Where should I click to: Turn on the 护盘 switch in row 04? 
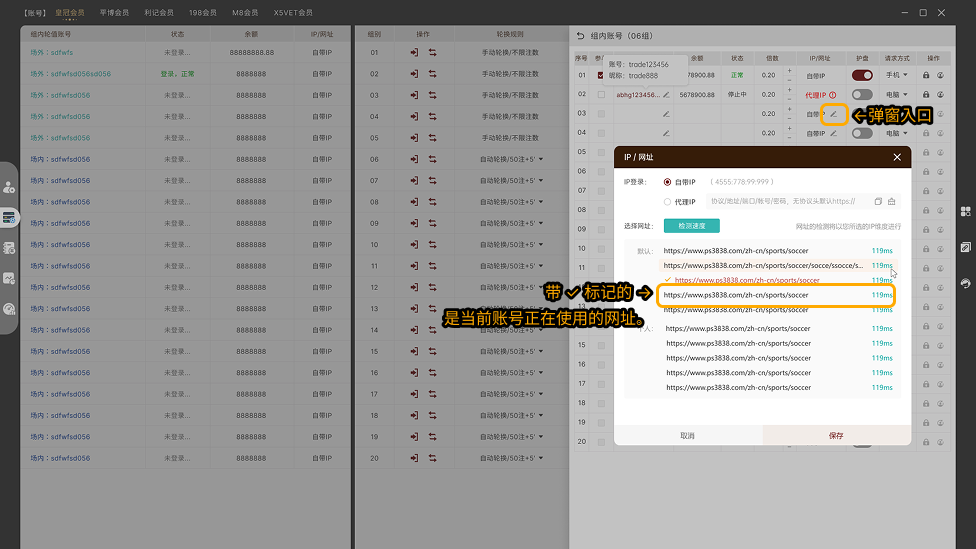coord(862,133)
